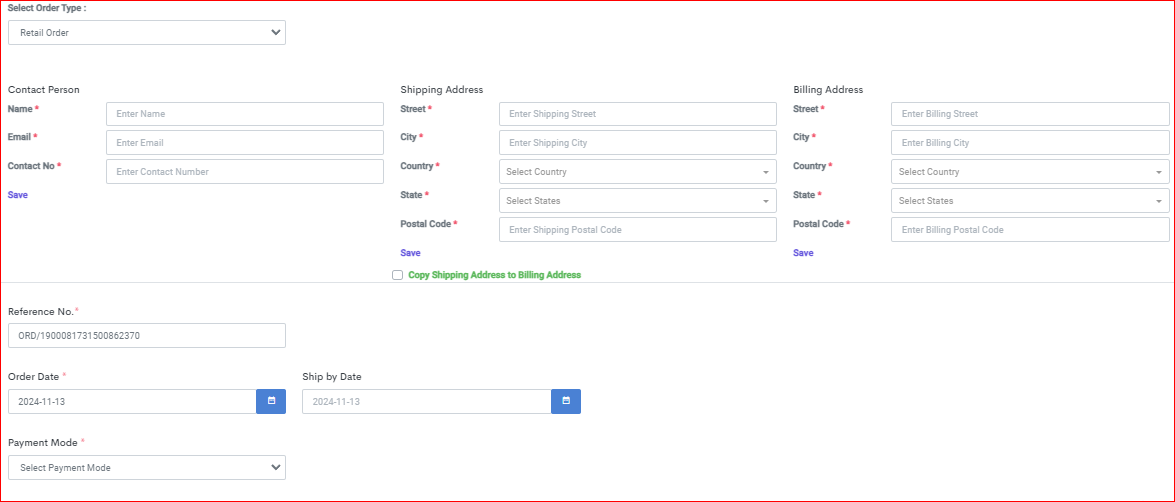Save the Billing Address section
The image size is (1175, 502).
[803, 253]
